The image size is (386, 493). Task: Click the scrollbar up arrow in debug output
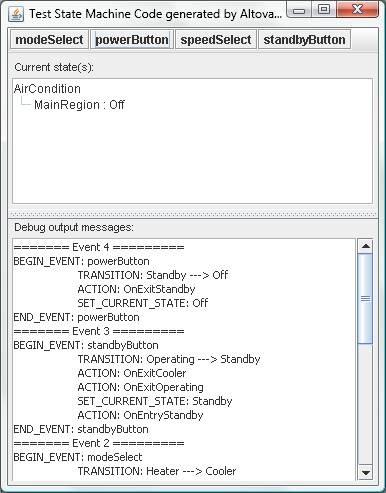coord(366,246)
